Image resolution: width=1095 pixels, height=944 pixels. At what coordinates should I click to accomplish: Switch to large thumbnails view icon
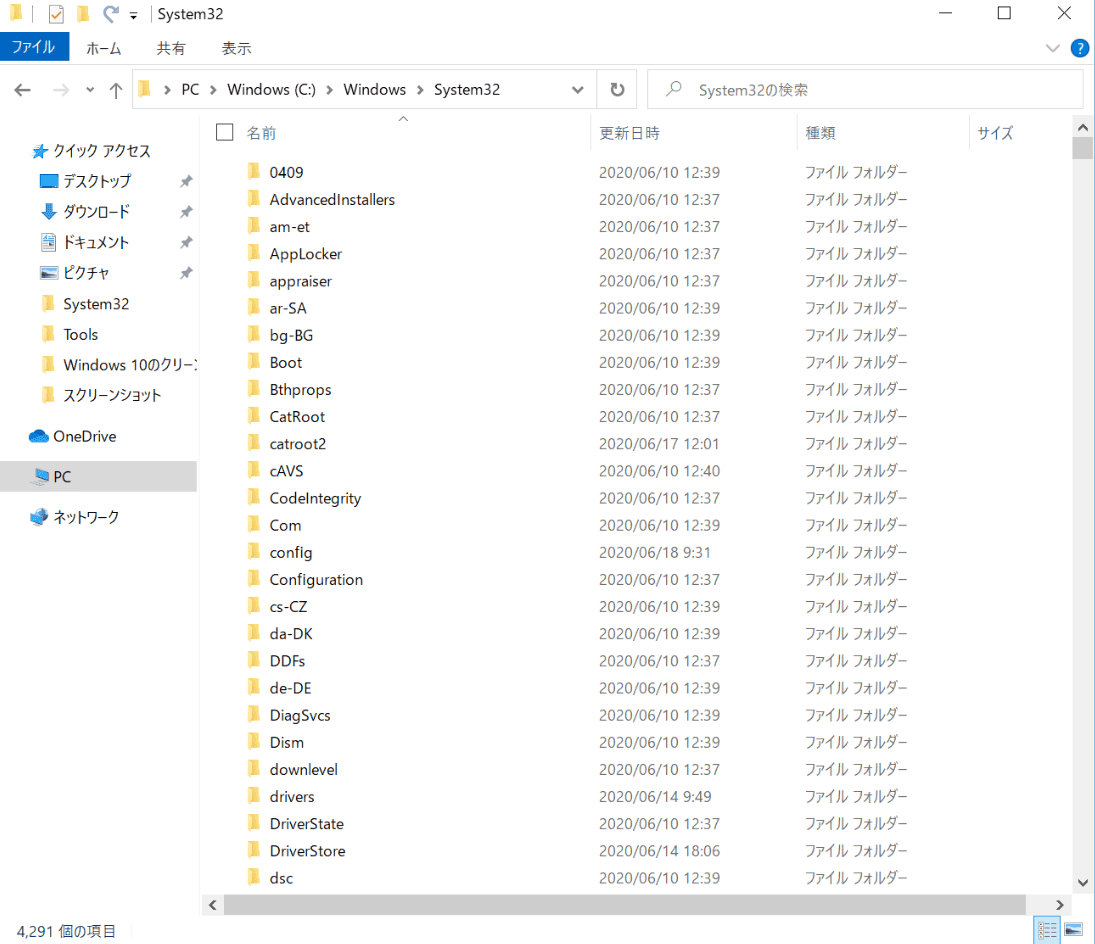[1073, 930]
